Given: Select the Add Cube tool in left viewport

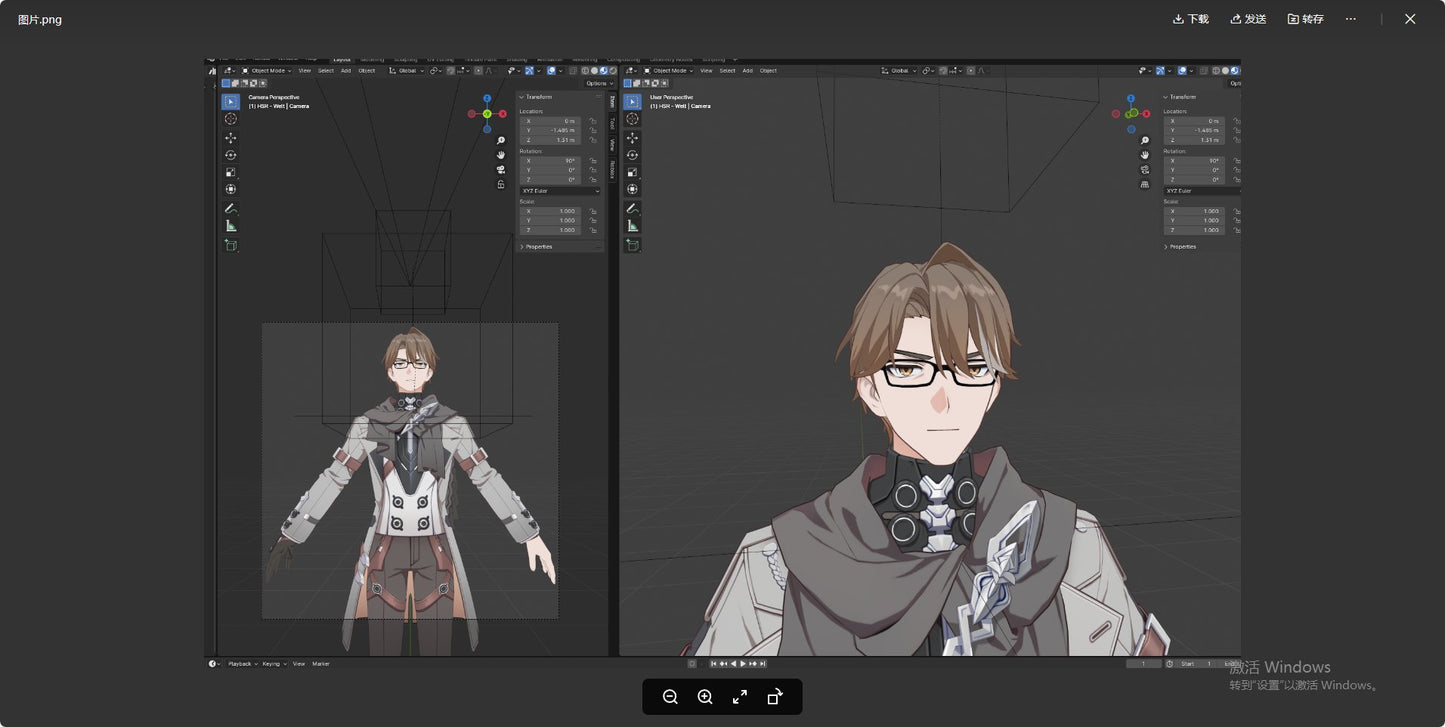Looking at the screenshot, I should (231, 245).
